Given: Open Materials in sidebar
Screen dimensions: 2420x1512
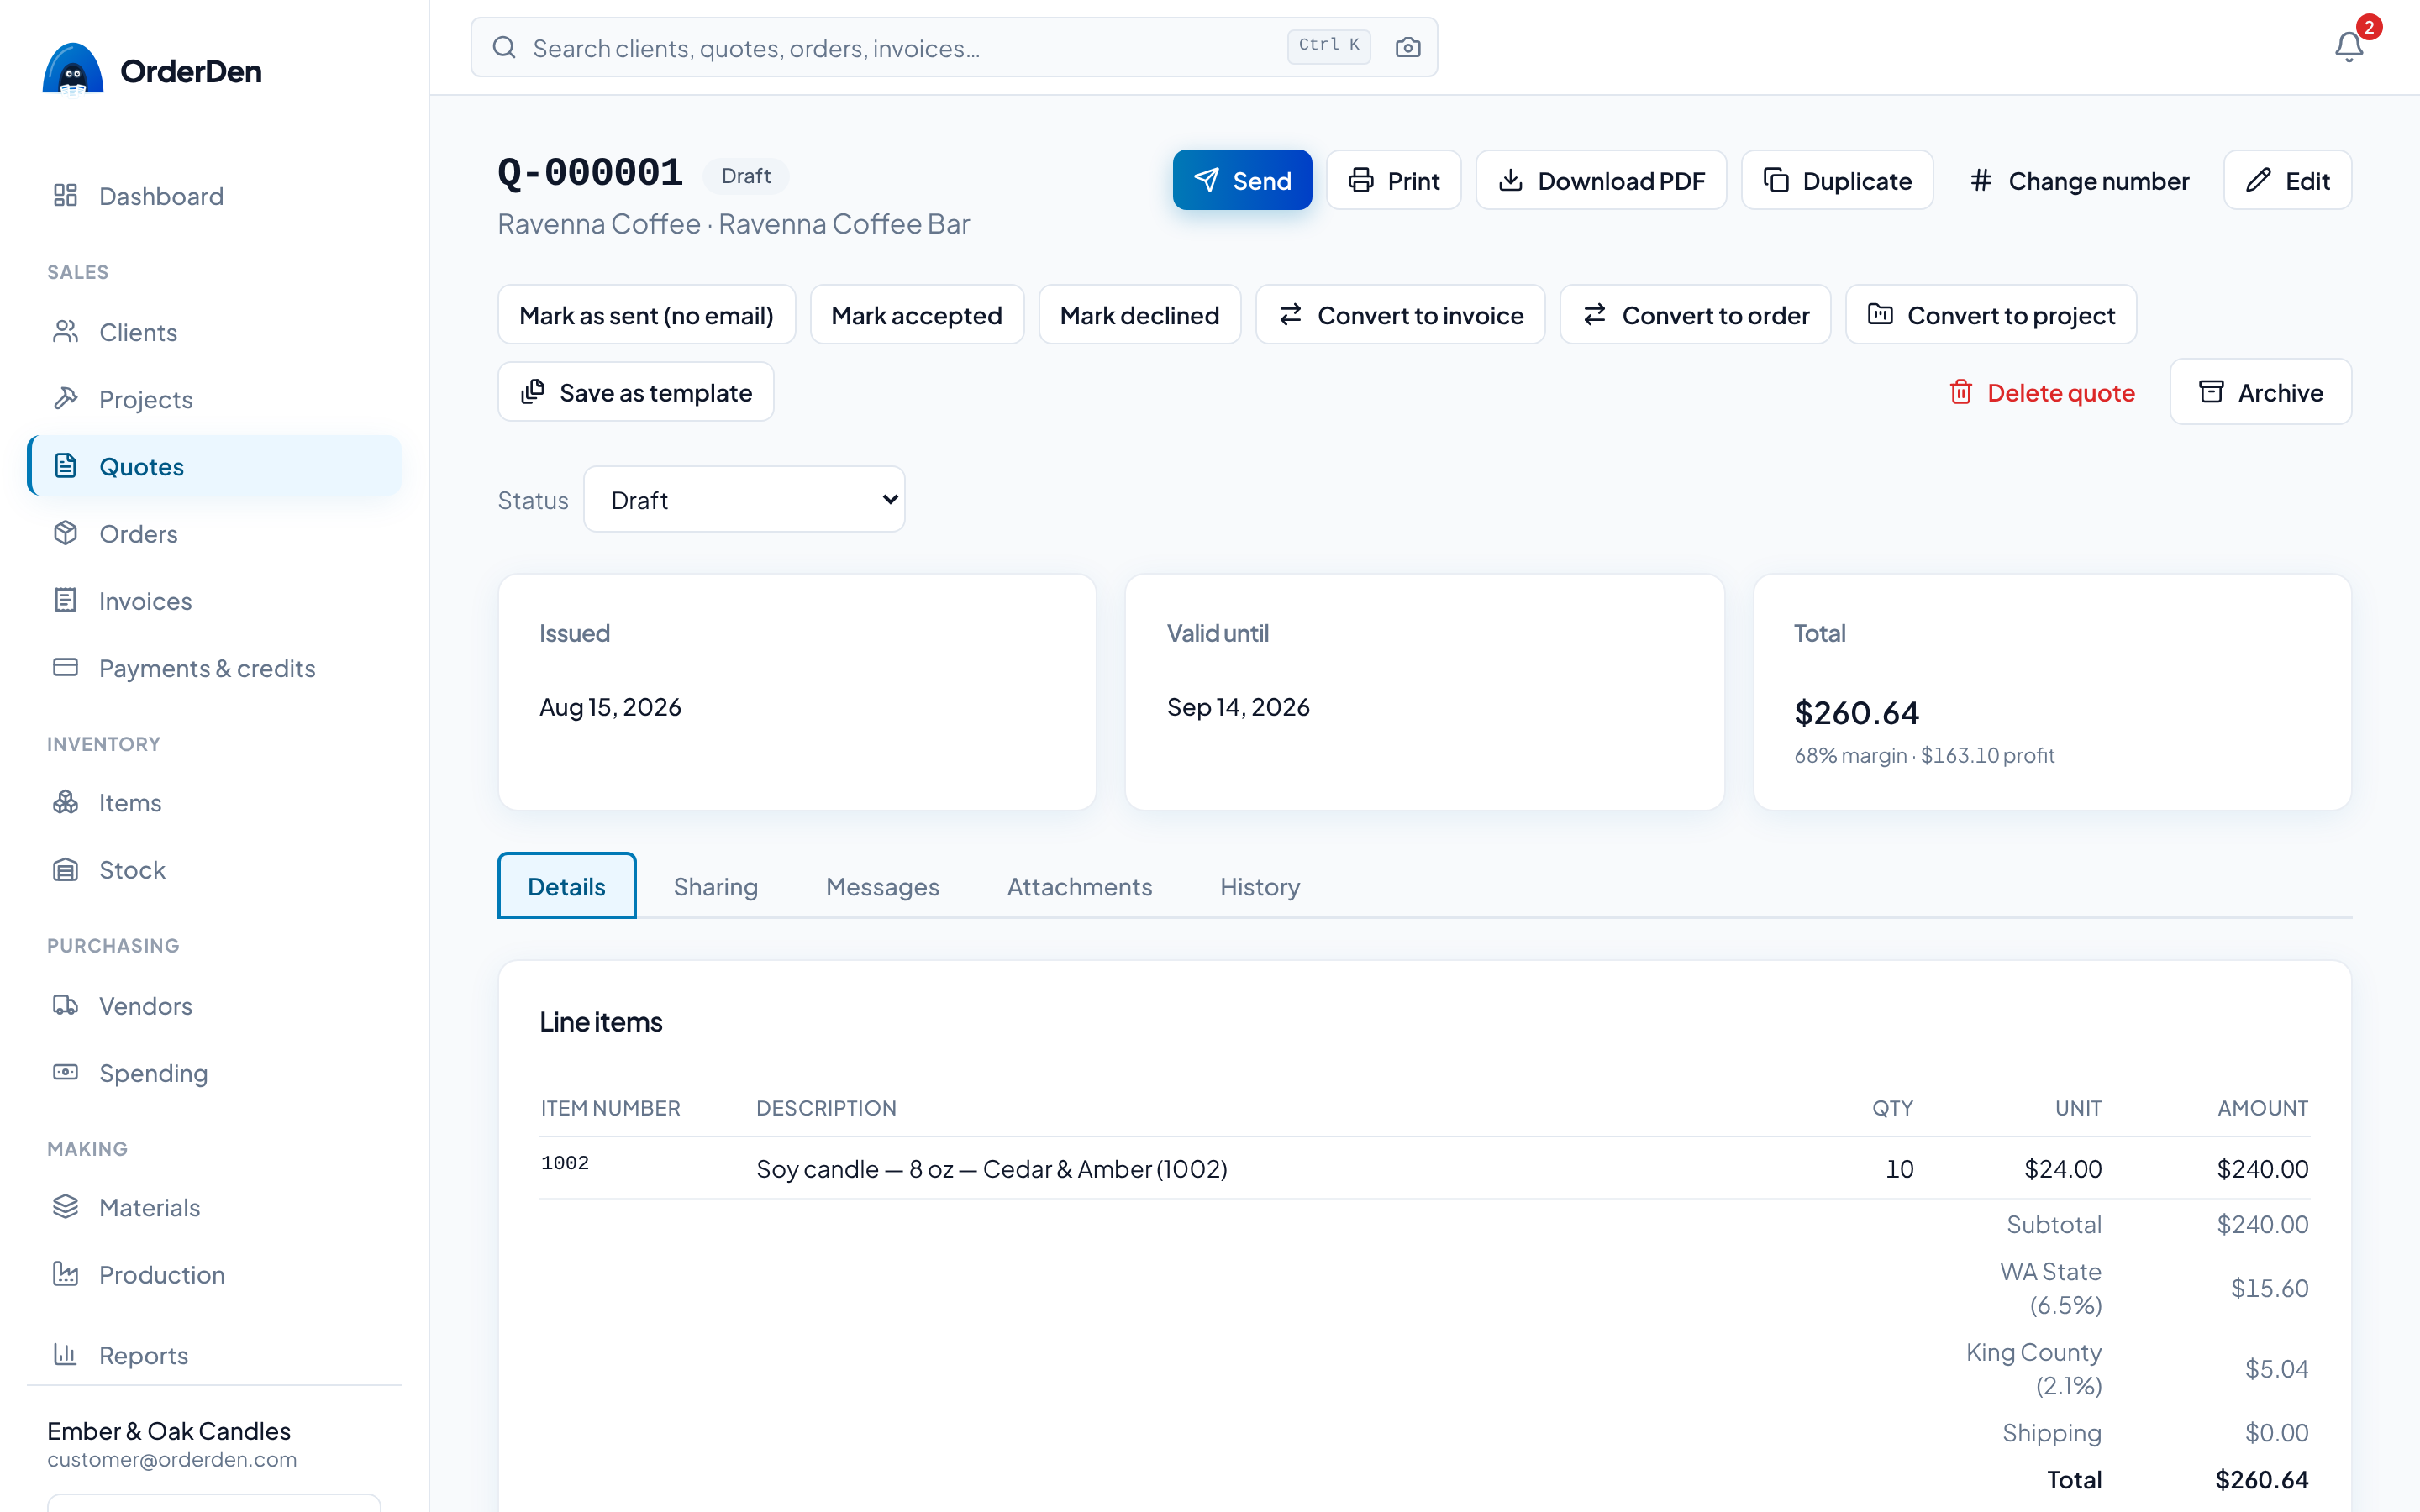Looking at the screenshot, I should [214, 1208].
